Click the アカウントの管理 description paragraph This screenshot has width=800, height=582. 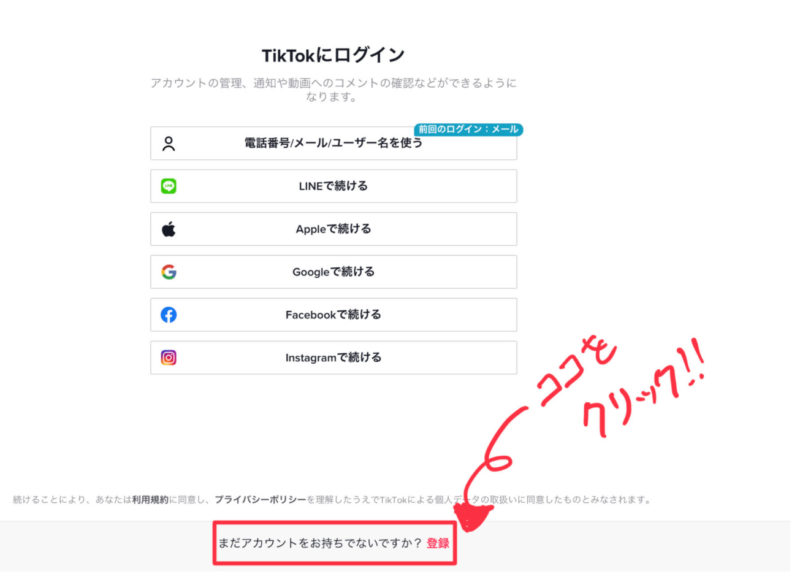click(x=333, y=90)
